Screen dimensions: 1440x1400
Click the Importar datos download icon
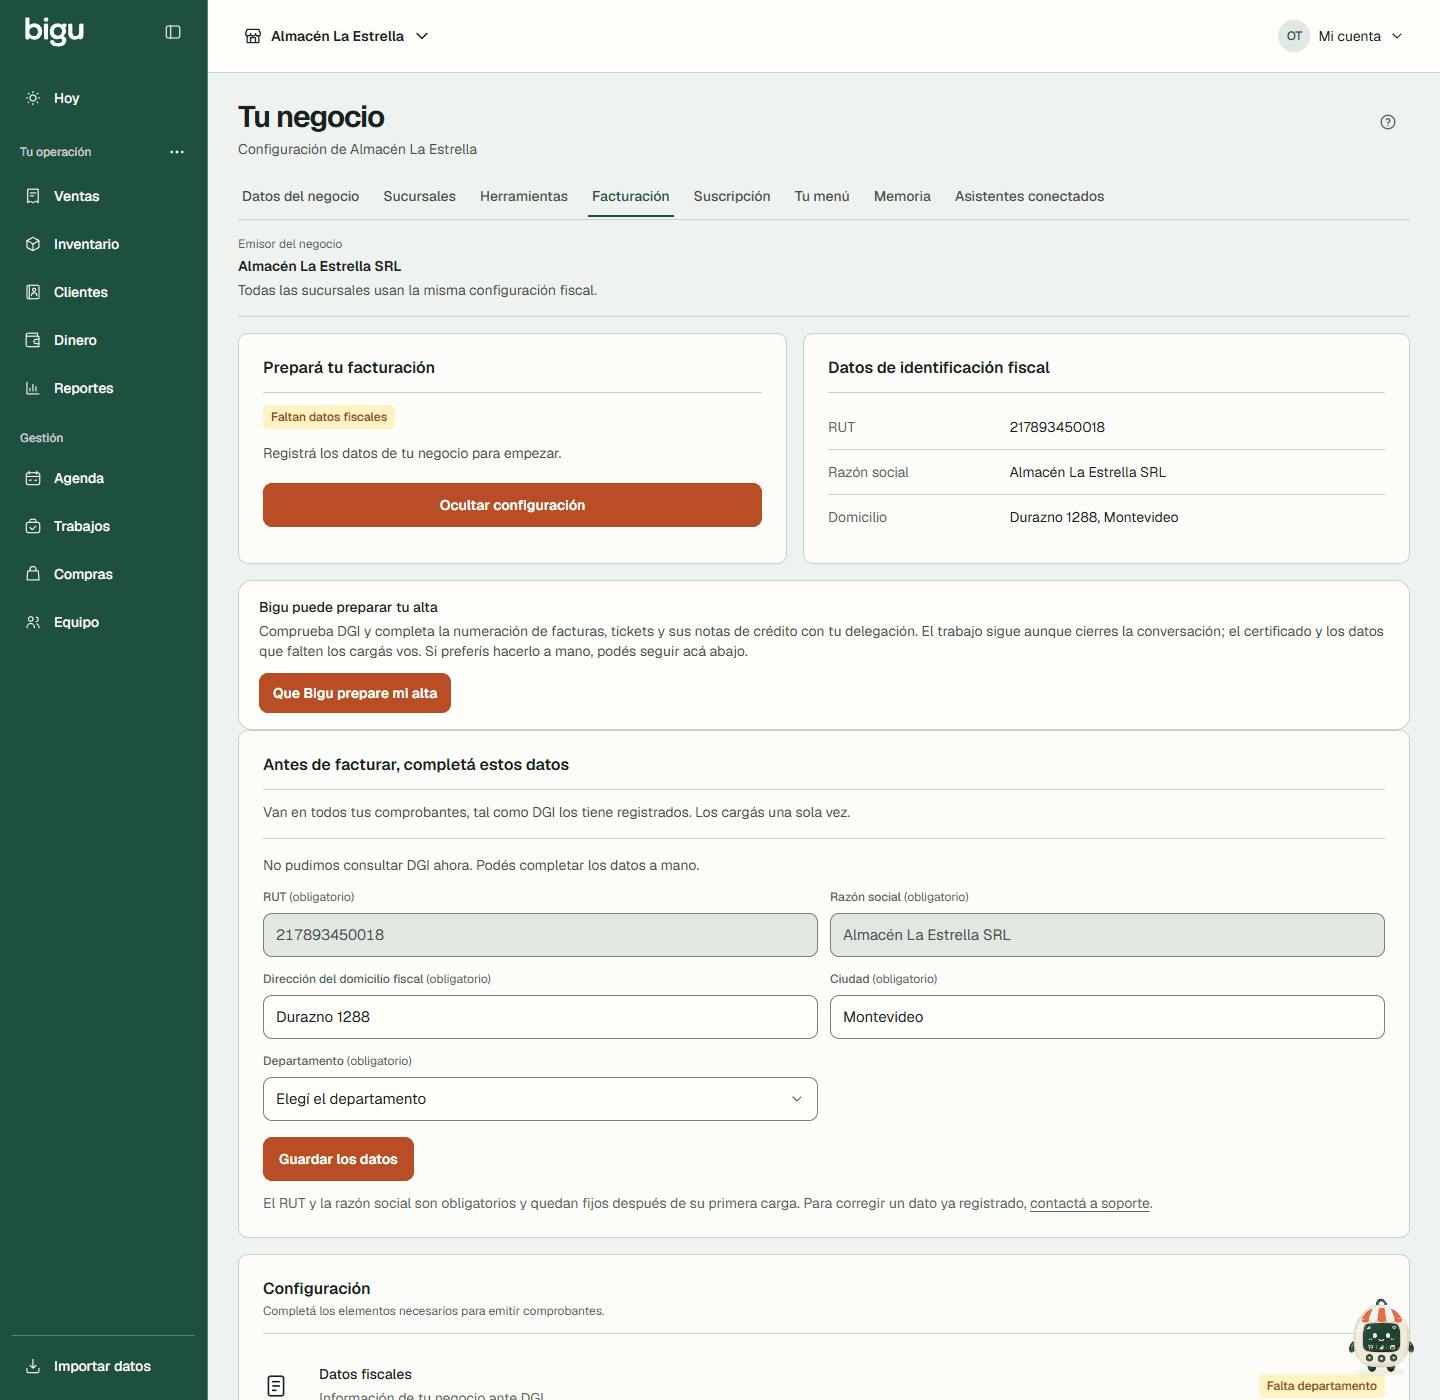[x=33, y=1366]
